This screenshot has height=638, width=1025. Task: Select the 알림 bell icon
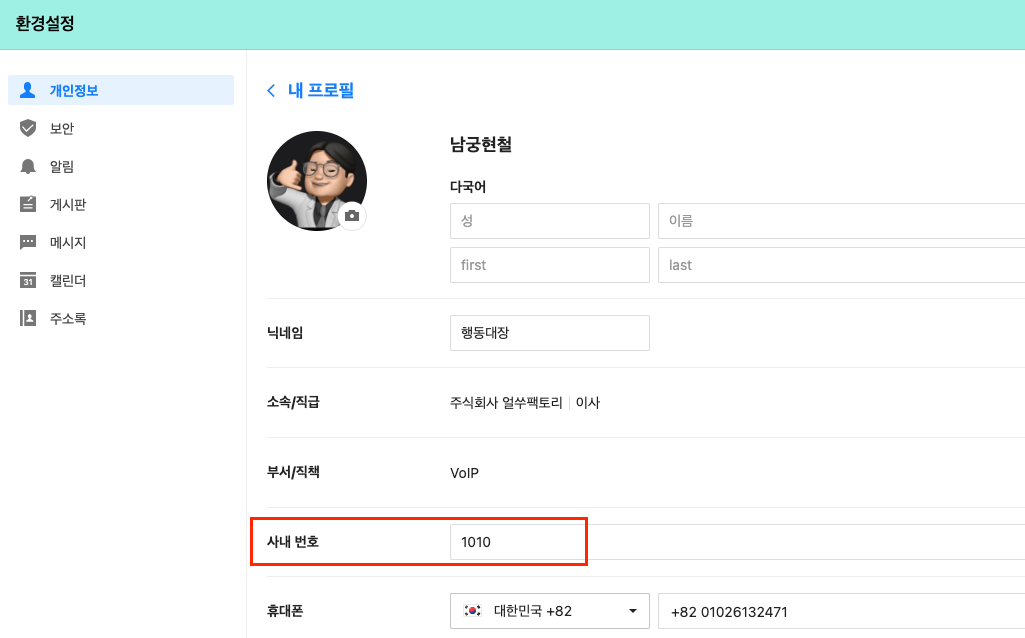pyautogui.click(x=27, y=166)
